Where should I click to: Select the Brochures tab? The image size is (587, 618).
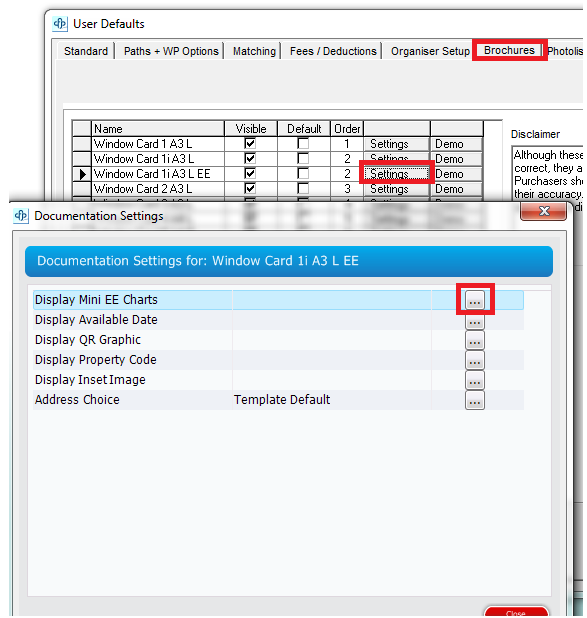click(509, 50)
